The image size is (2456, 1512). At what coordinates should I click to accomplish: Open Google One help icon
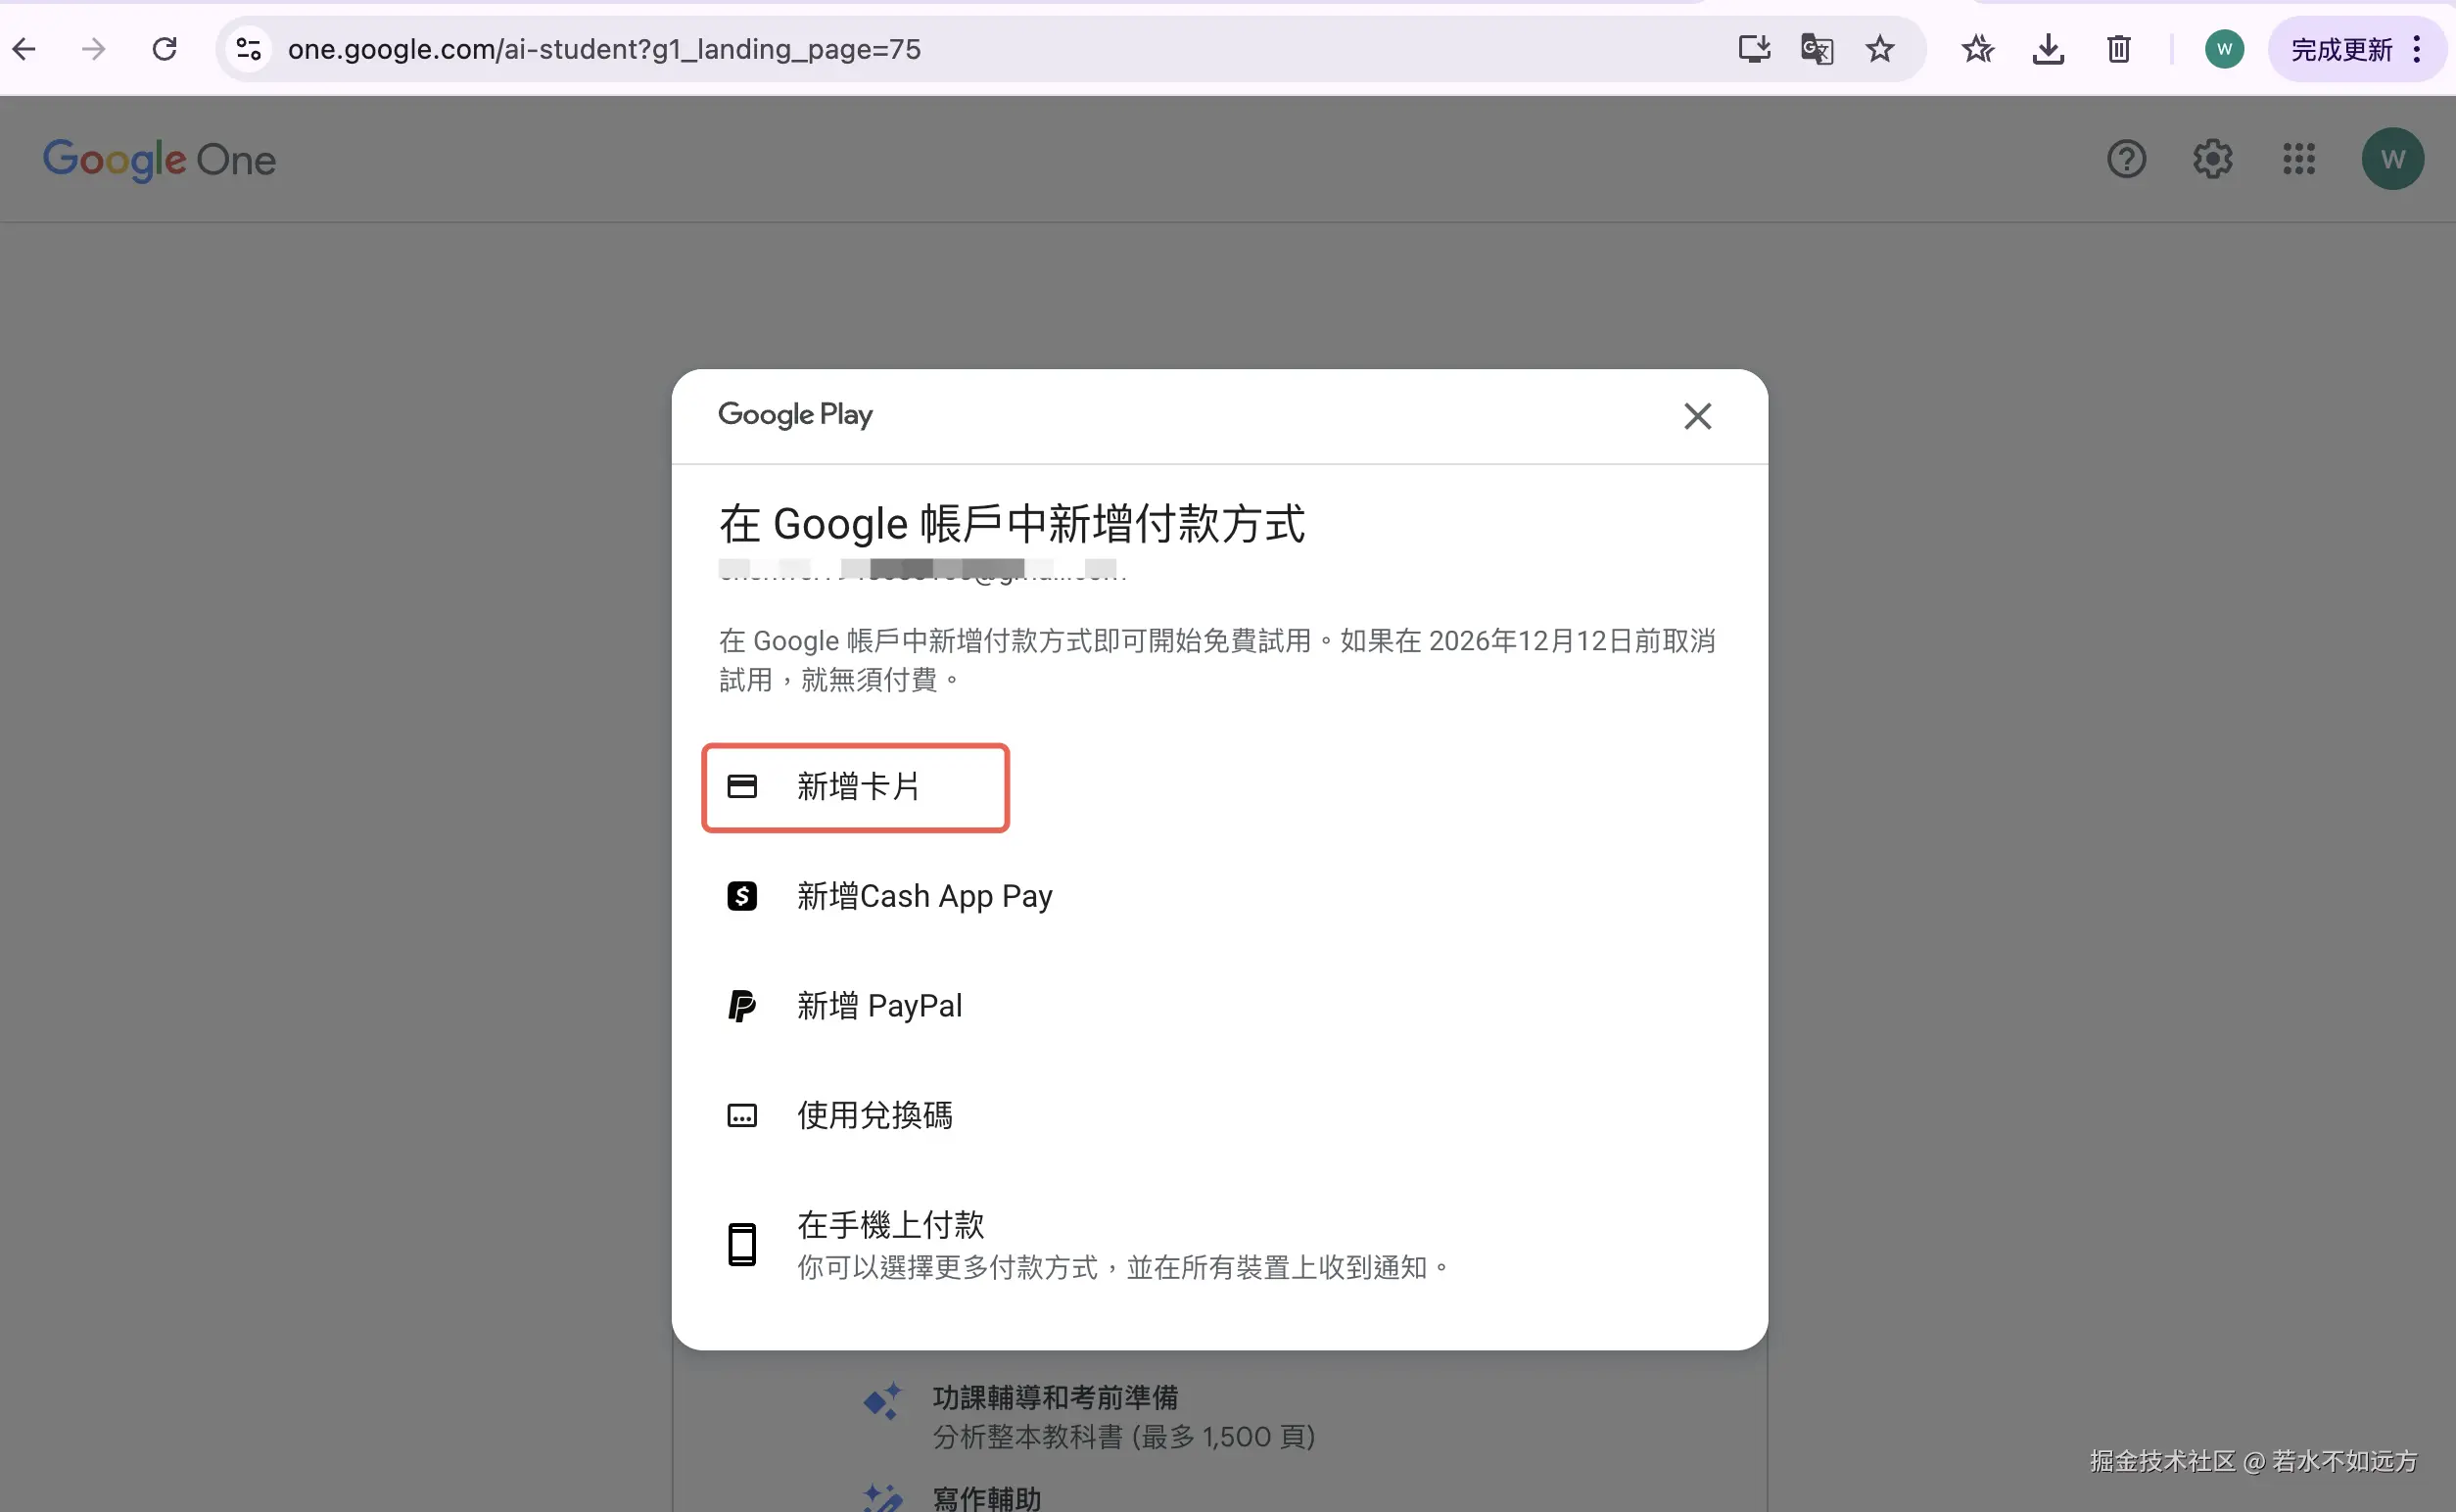(2126, 159)
